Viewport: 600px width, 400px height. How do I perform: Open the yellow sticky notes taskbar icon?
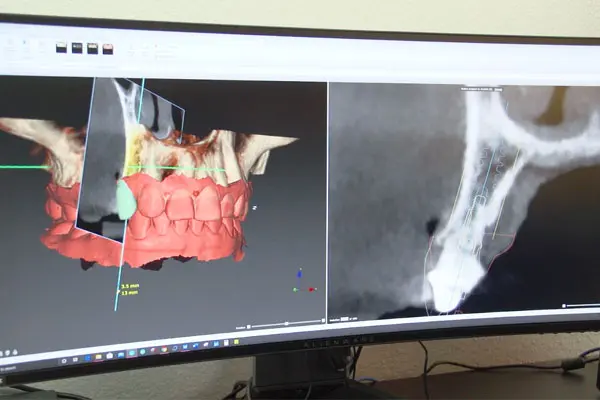[x=236, y=341]
